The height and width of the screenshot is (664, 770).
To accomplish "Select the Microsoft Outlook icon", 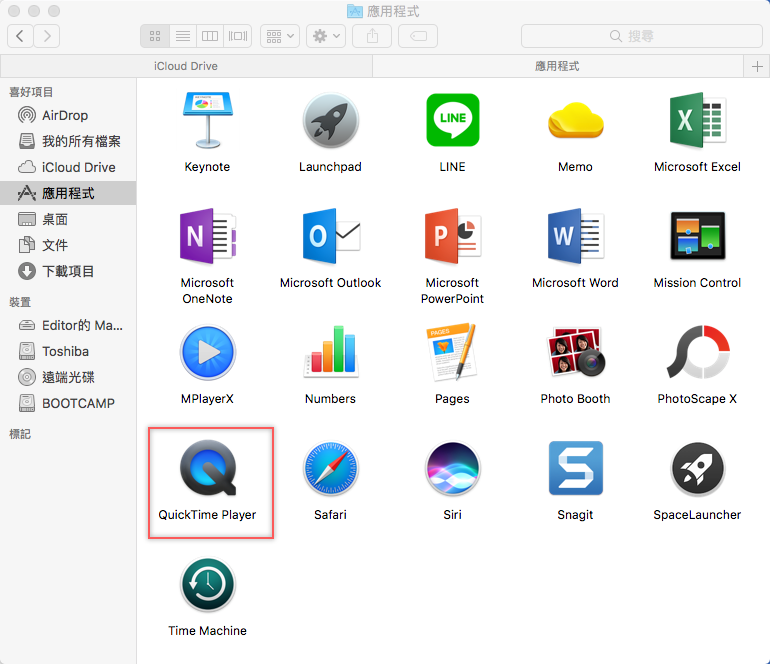I will click(330, 236).
